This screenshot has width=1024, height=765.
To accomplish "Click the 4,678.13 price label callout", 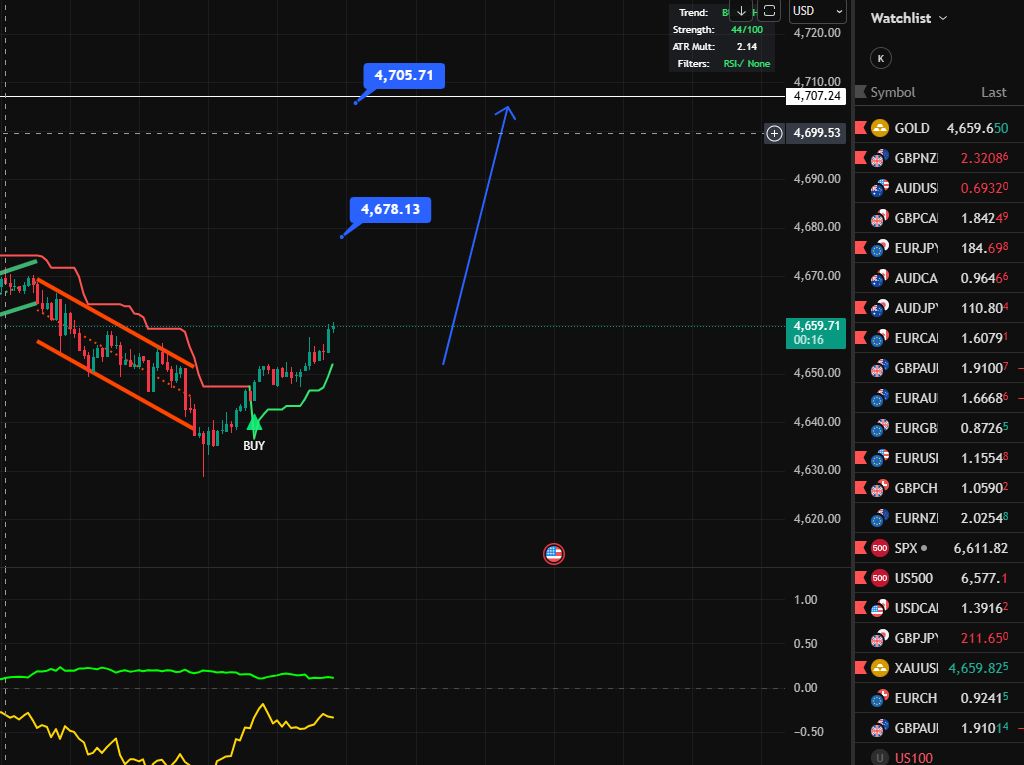I will 390,209.
